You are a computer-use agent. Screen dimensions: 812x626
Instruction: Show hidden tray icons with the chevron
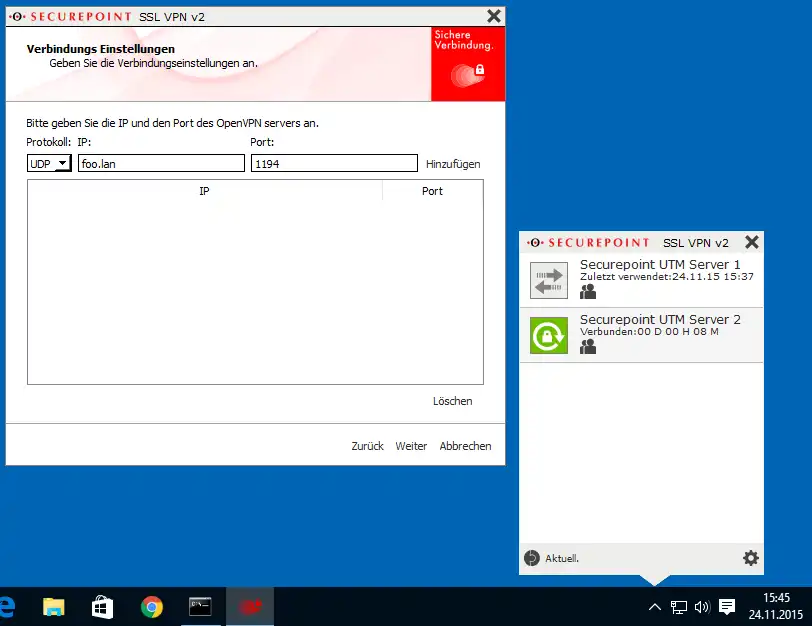655,607
